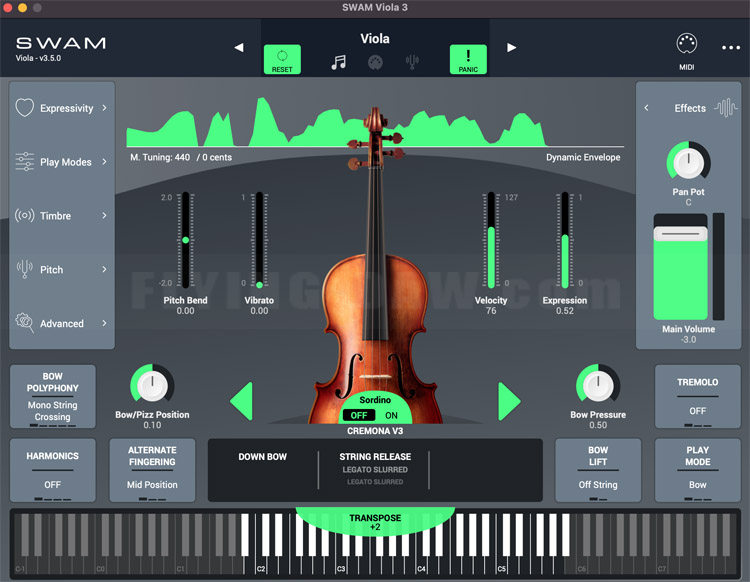The width and height of the screenshot is (750, 582).
Task: Toggle the HARMONICS switch
Action: (53, 470)
